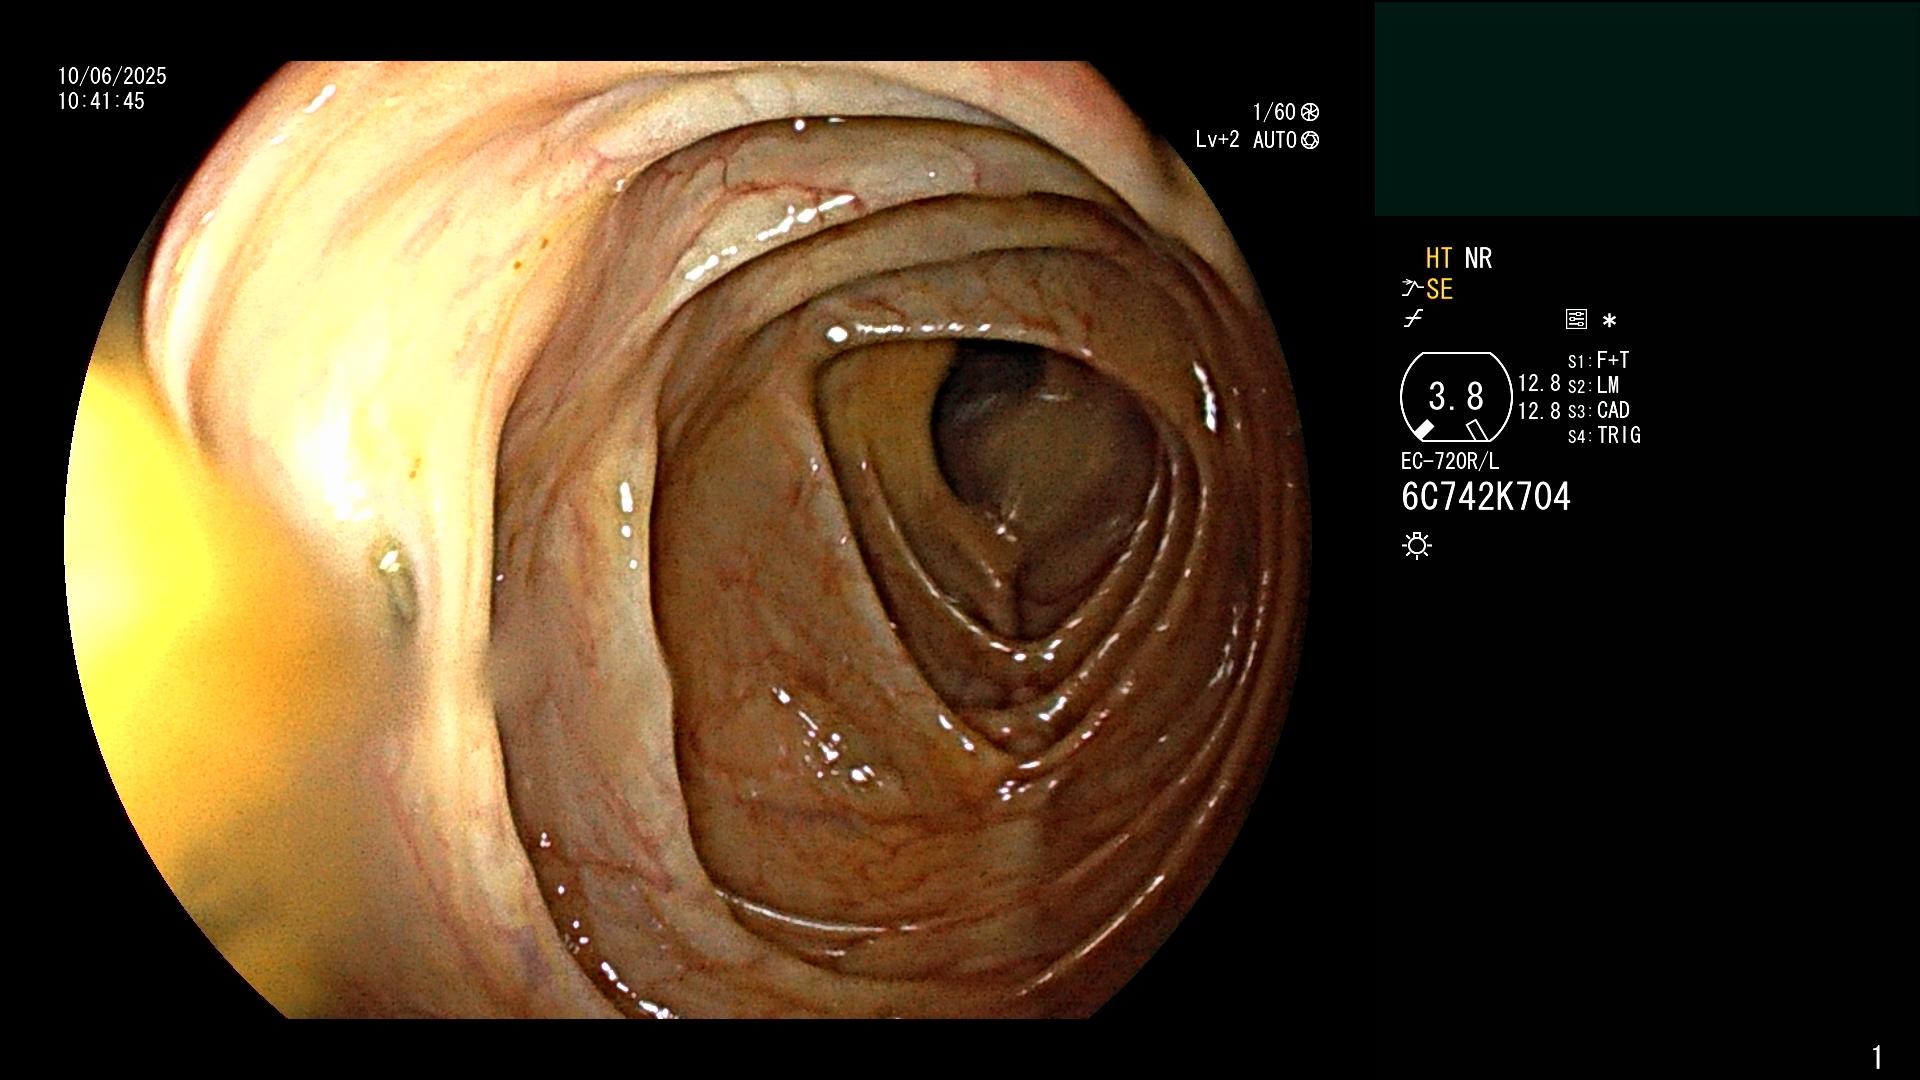The width and height of the screenshot is (1920, 1080).
Task: Click the scope diameter diagram showing 3.8
Action: point(1456,397)
